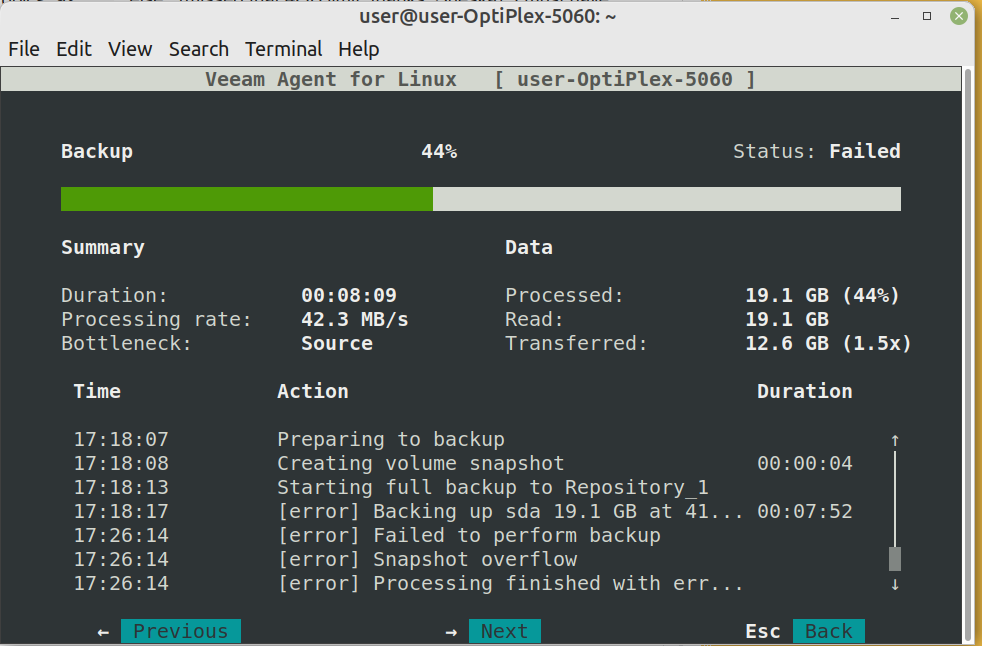Minimize the terminal window

896,16
